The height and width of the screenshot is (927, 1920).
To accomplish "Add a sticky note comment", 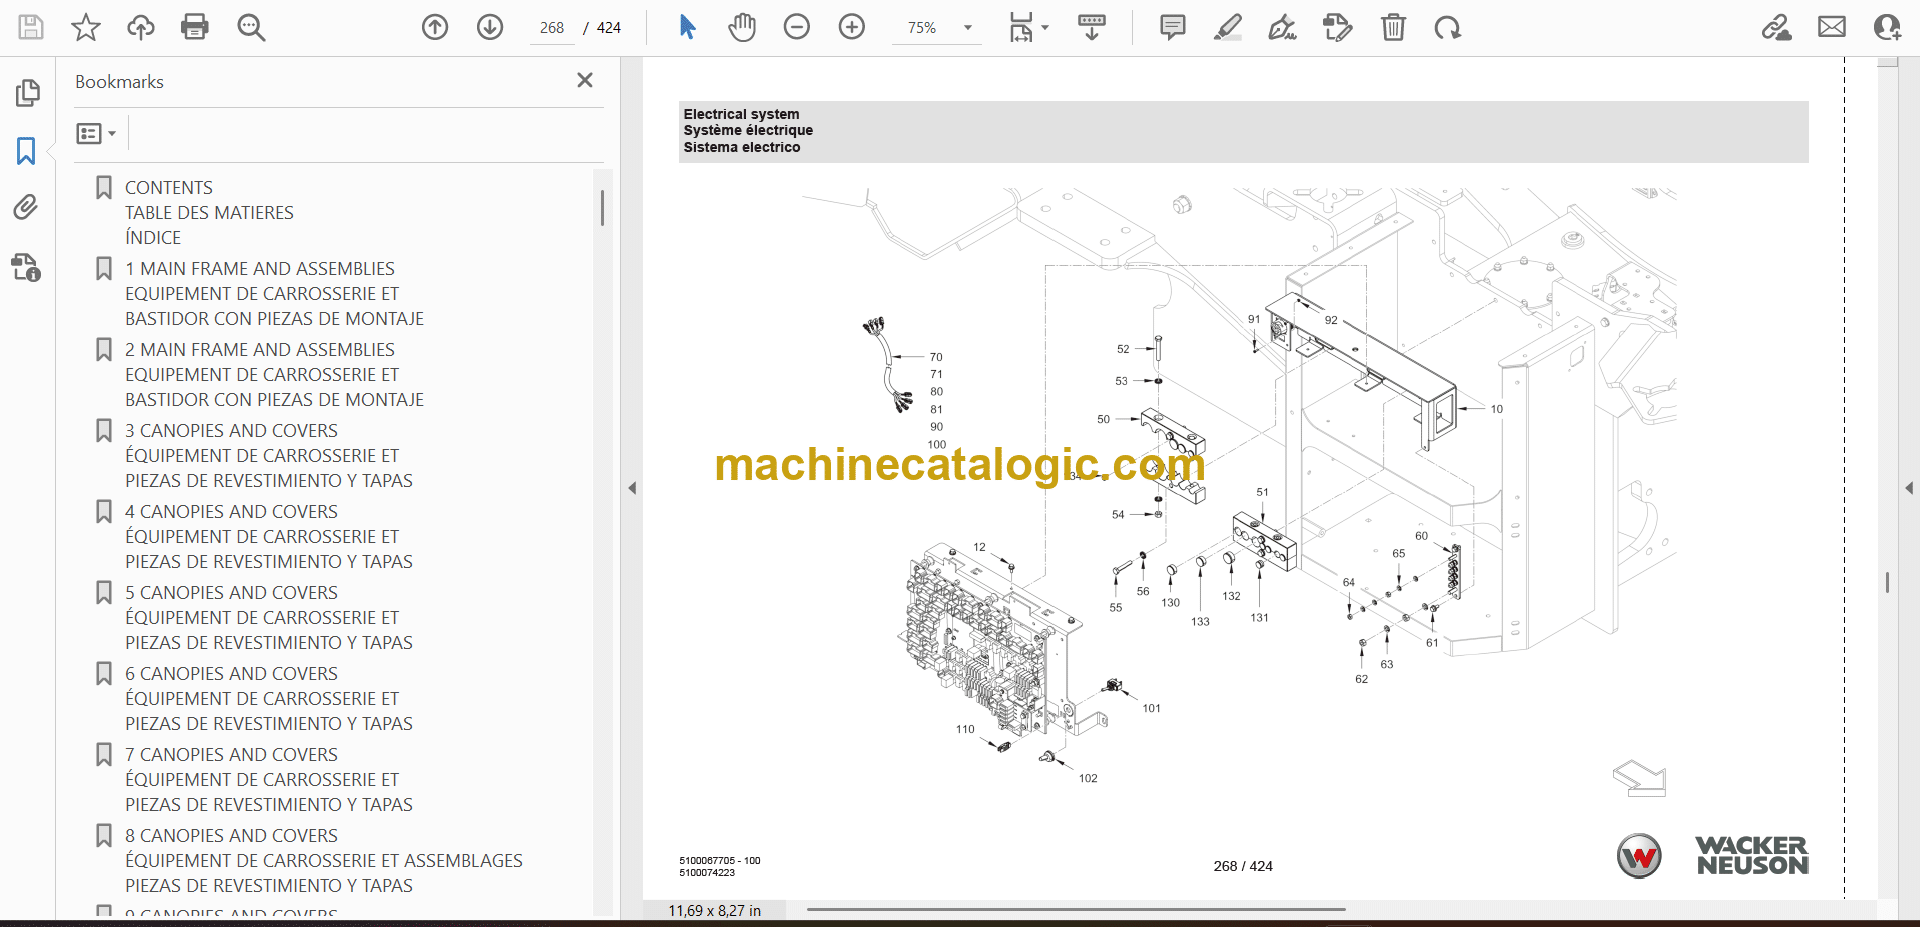I will 1172,27.
